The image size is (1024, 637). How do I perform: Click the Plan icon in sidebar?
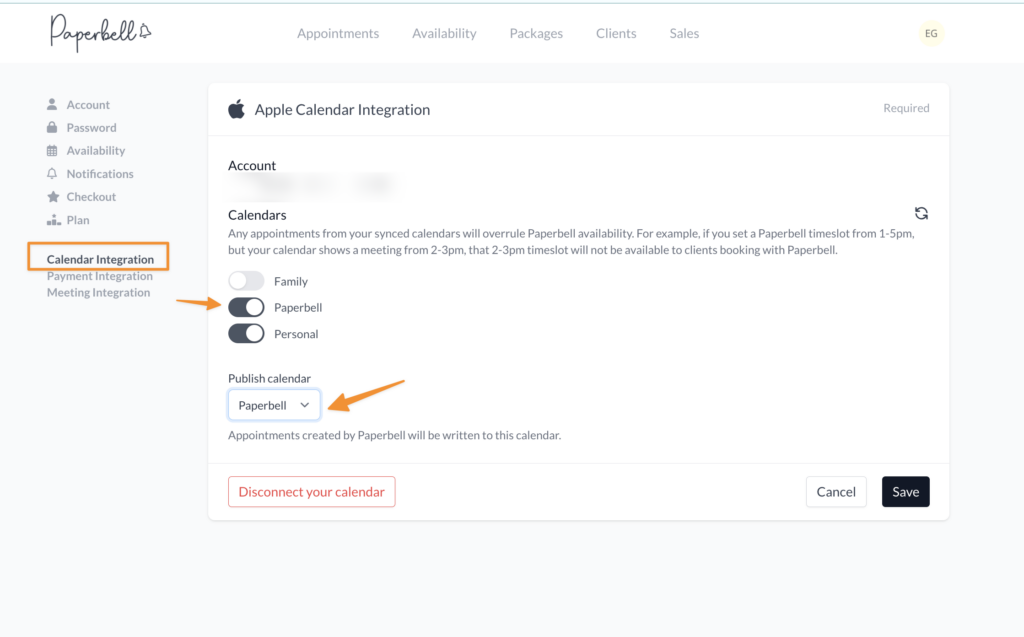[x=52, y=220]
